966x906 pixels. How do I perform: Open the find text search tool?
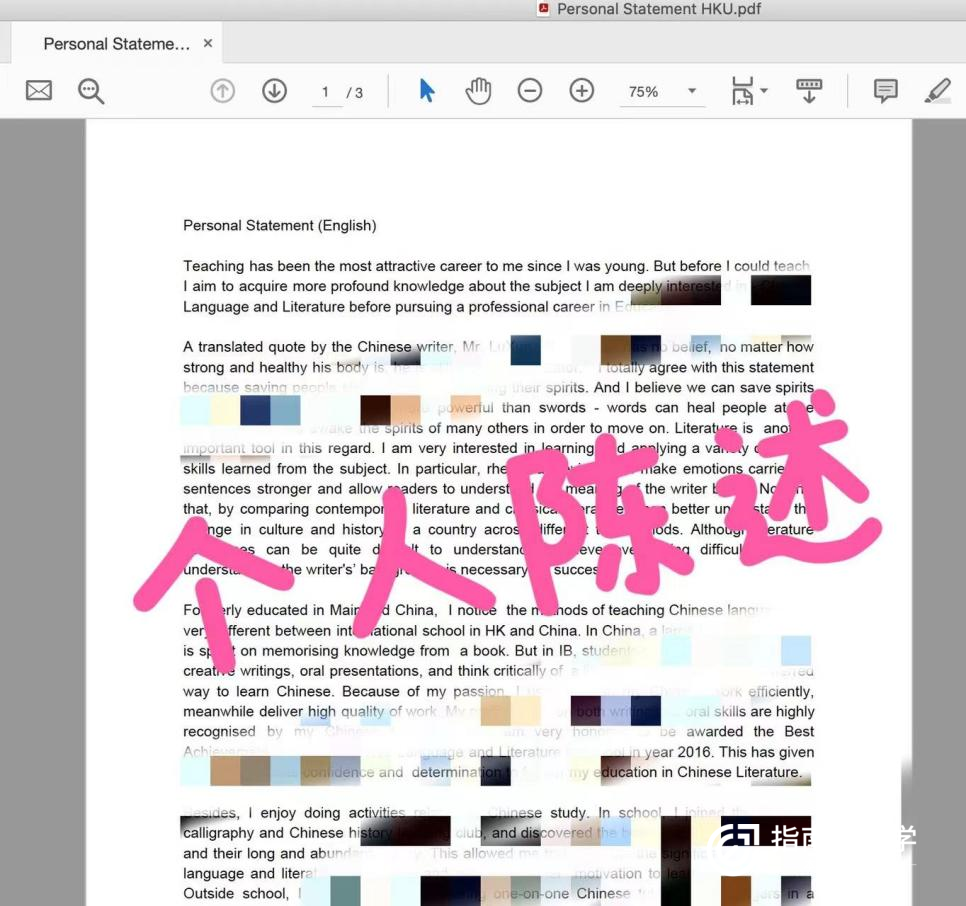[x=91, y=91]
